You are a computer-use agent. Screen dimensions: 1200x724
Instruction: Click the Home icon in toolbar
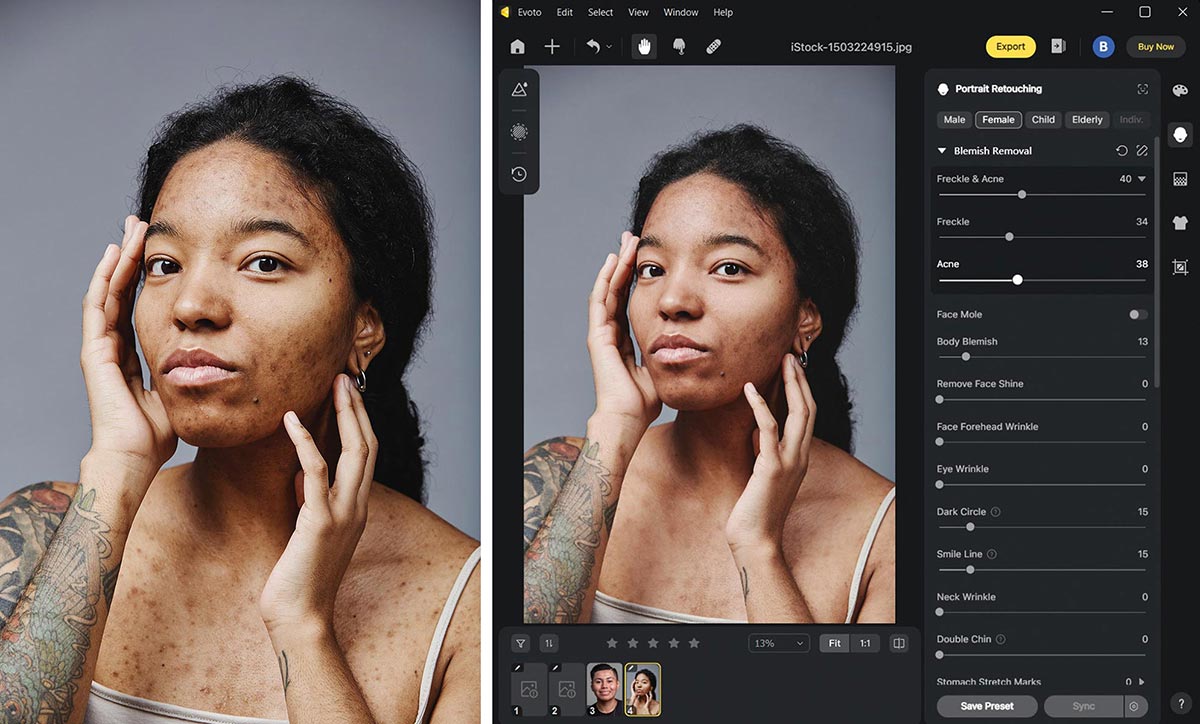pos(517,47)
